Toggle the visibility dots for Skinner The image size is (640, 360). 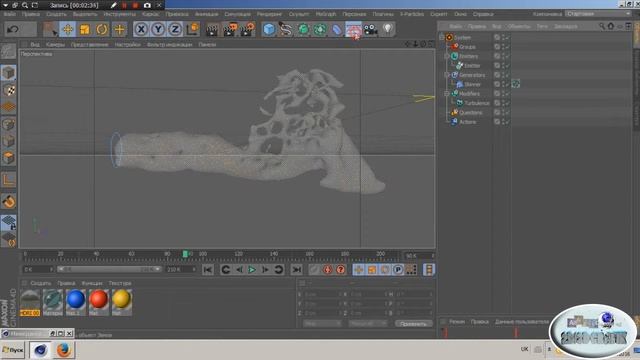click(x=503, y=84)
